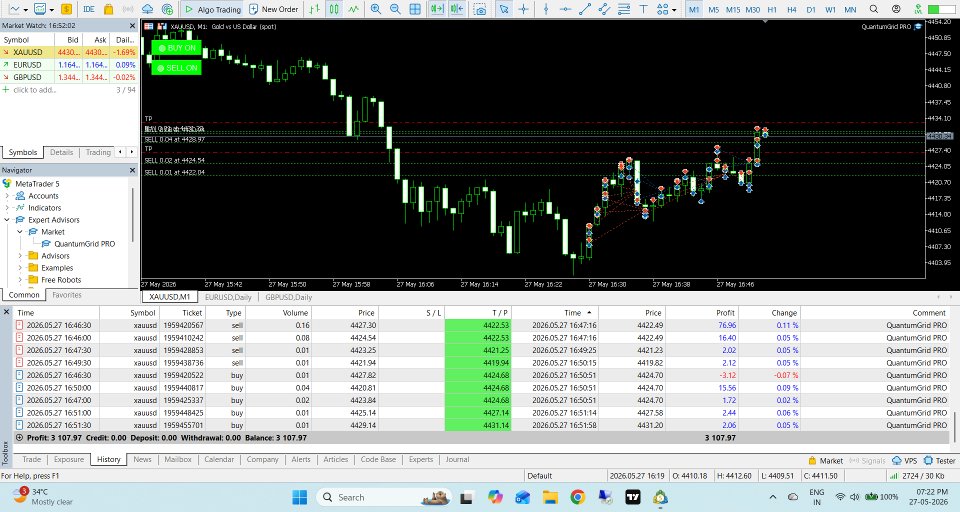Expand the Advisors folder
The height and width of the screenshot is (512, 960).
click(x=20, y=256)
